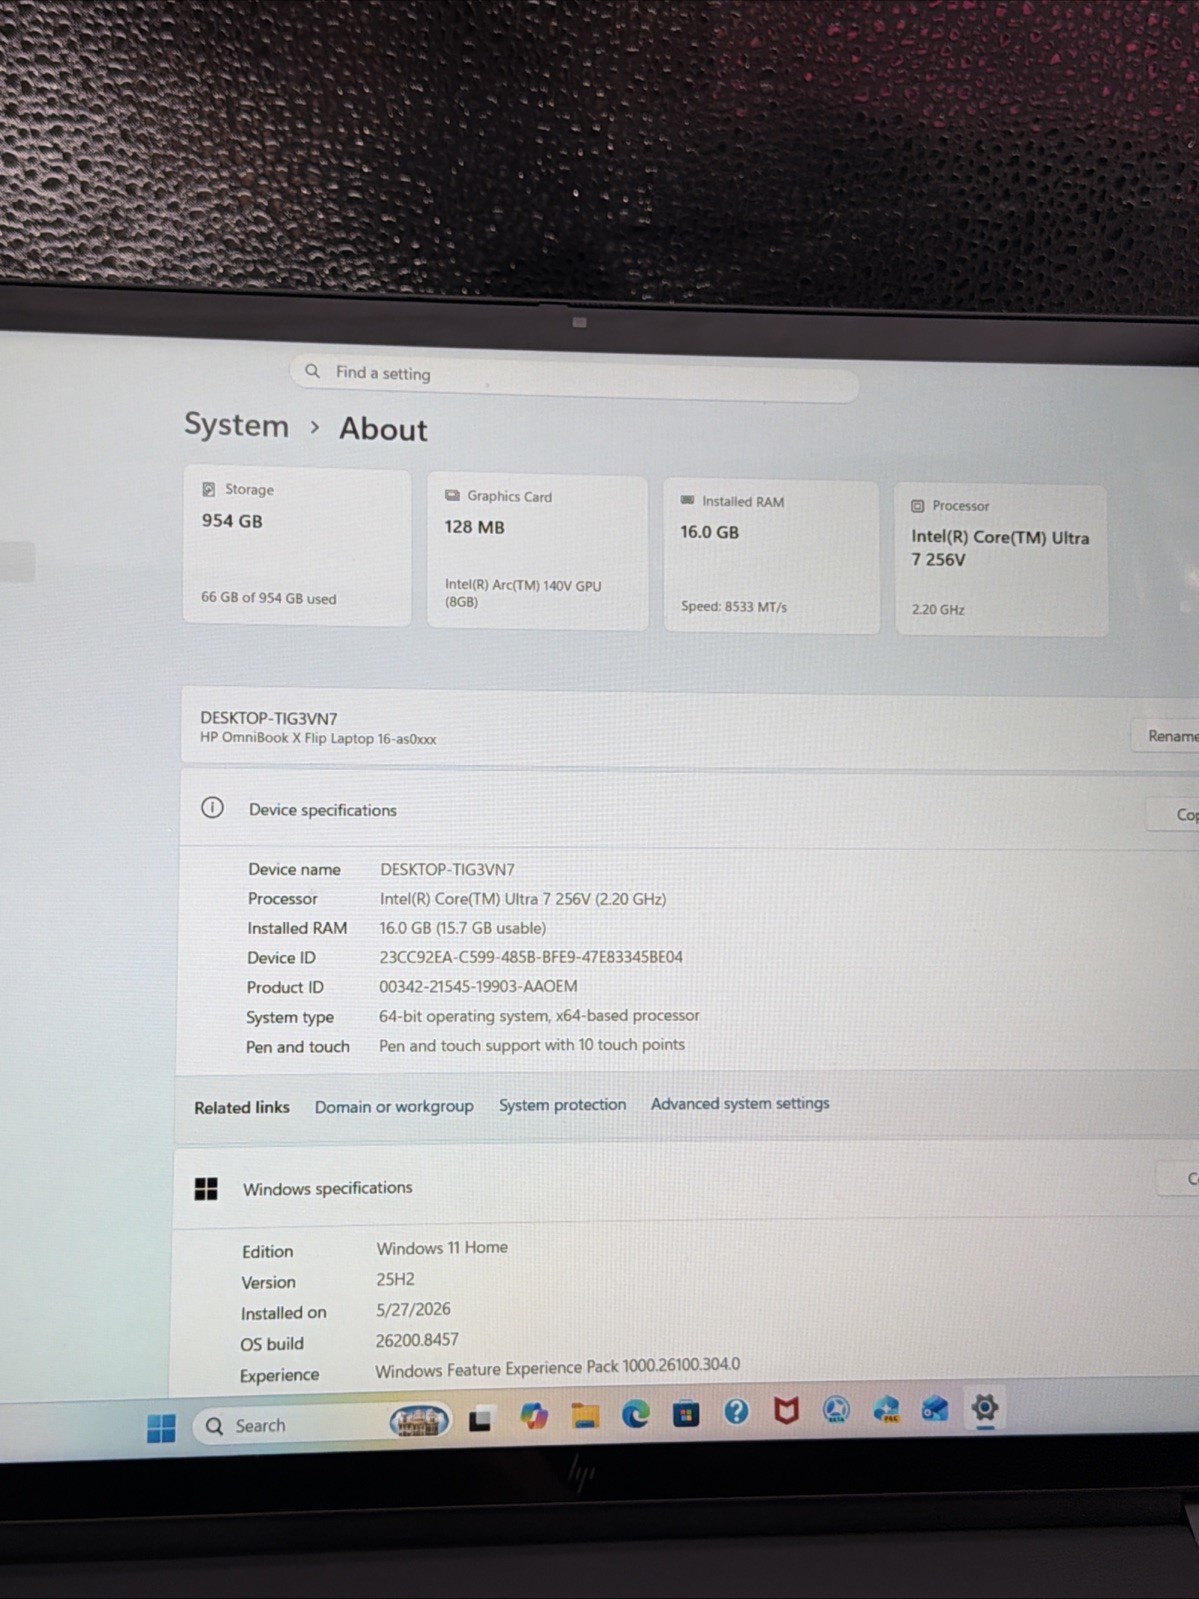Rename this PC button
Image resolution: width=1199 pixels, height=1599 pixels.
(x=1167, y=736)
